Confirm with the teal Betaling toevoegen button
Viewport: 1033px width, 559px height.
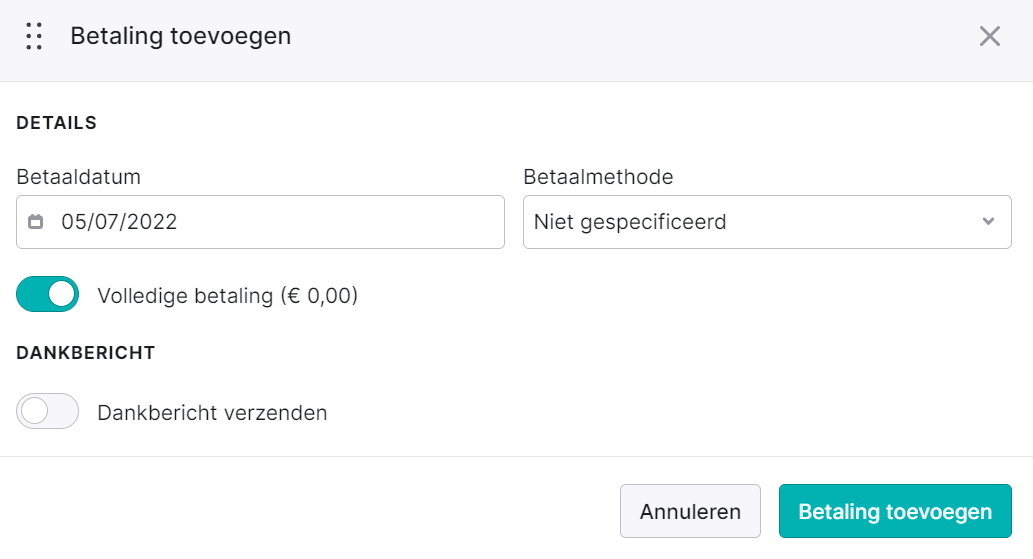tap(895, 511)
